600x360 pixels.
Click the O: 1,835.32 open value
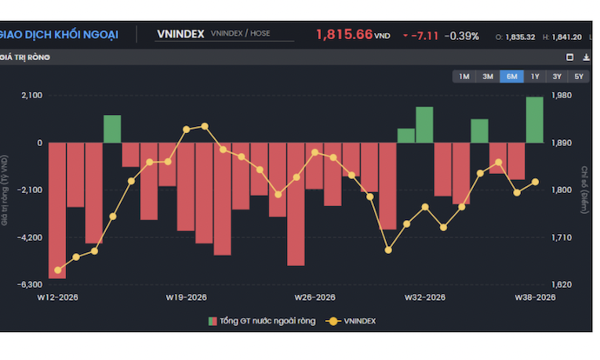click(x=515, y=37)
